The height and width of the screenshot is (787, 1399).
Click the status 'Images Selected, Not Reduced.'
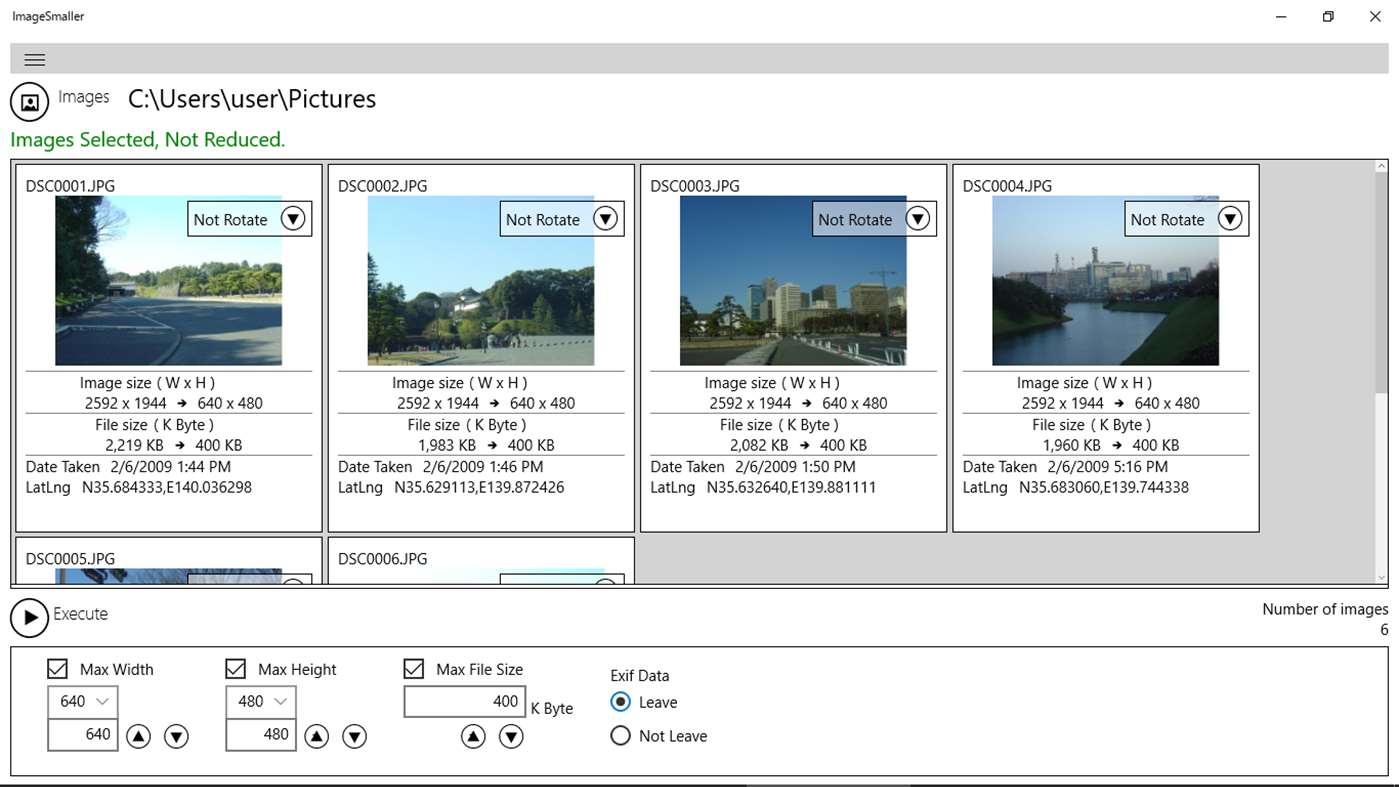tap(148, 140)
